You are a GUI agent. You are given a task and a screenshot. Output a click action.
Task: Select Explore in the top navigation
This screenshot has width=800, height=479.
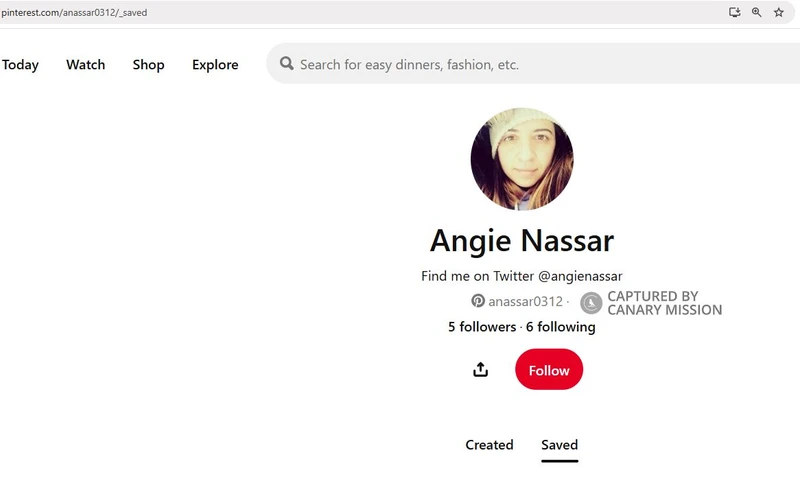[x=215, y=65]
